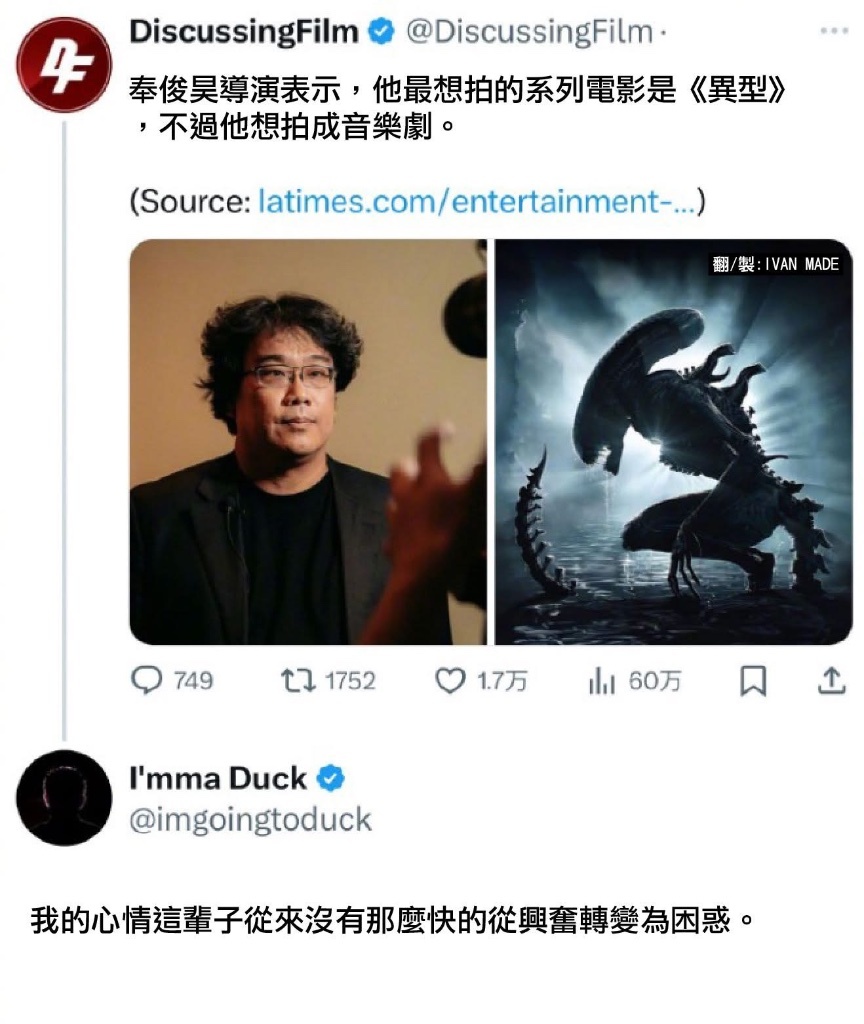Open the director portrait photo

pos(308,441)
